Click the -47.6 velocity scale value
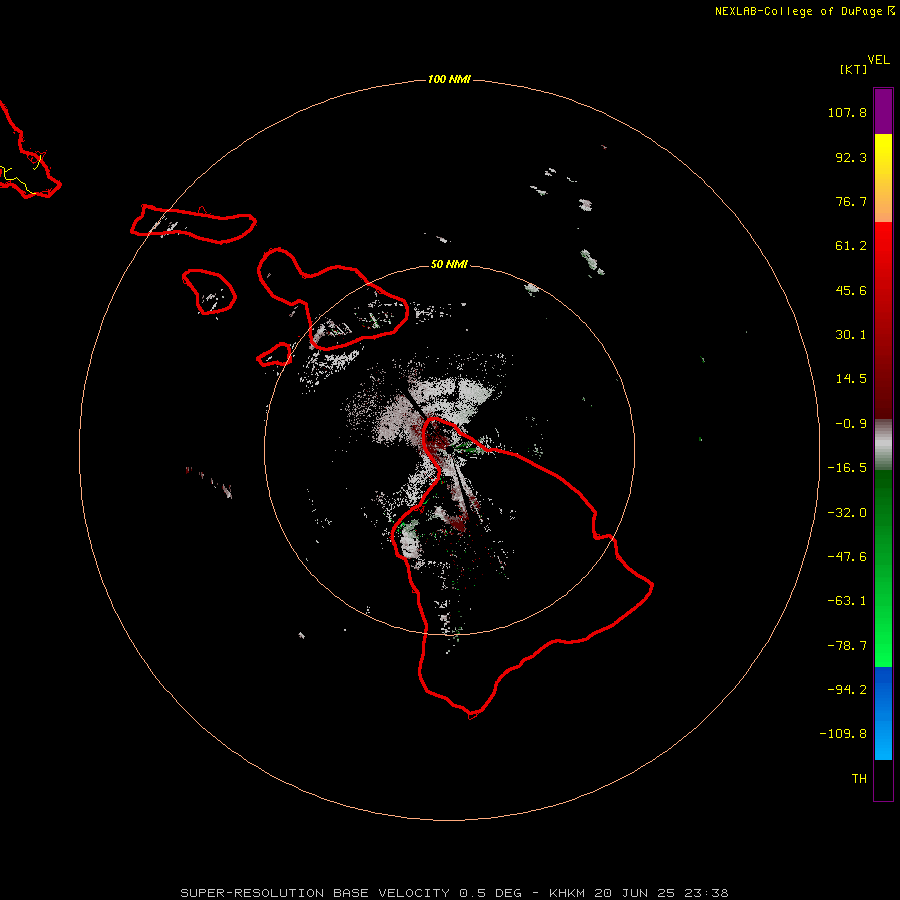The width and height of the screenshot is (900, 900). pyautogui.click(x=847, y=557)
